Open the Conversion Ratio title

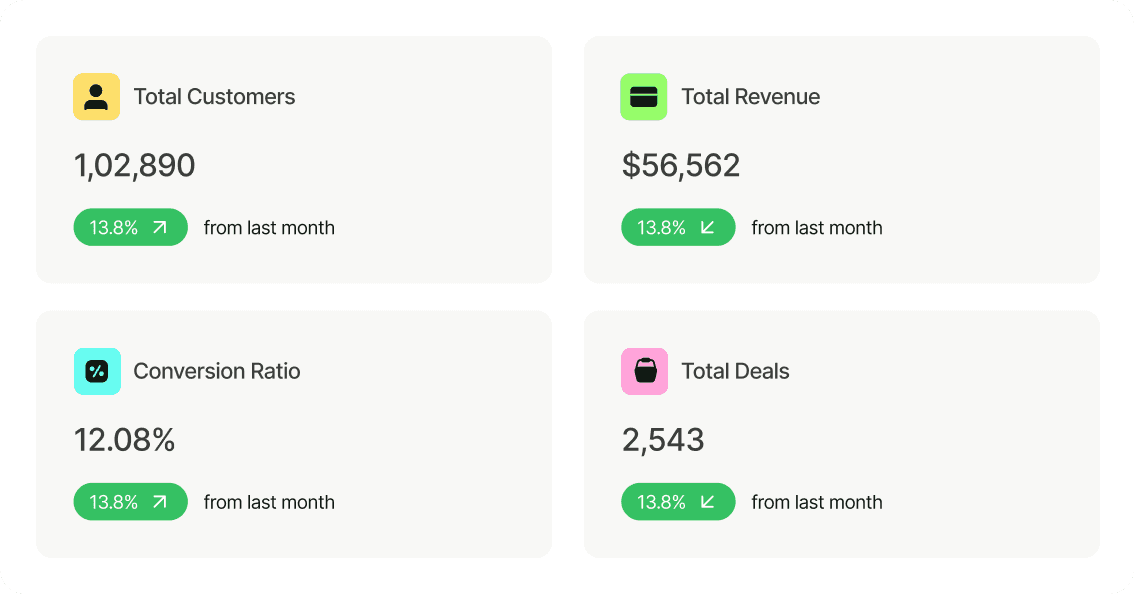tap(216, 371)
